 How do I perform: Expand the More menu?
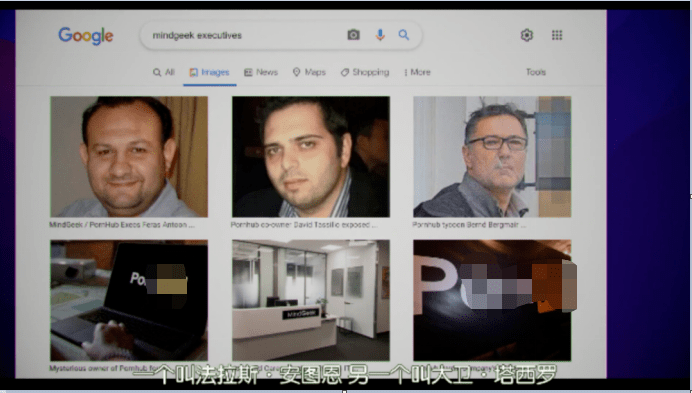click(417, 72)
